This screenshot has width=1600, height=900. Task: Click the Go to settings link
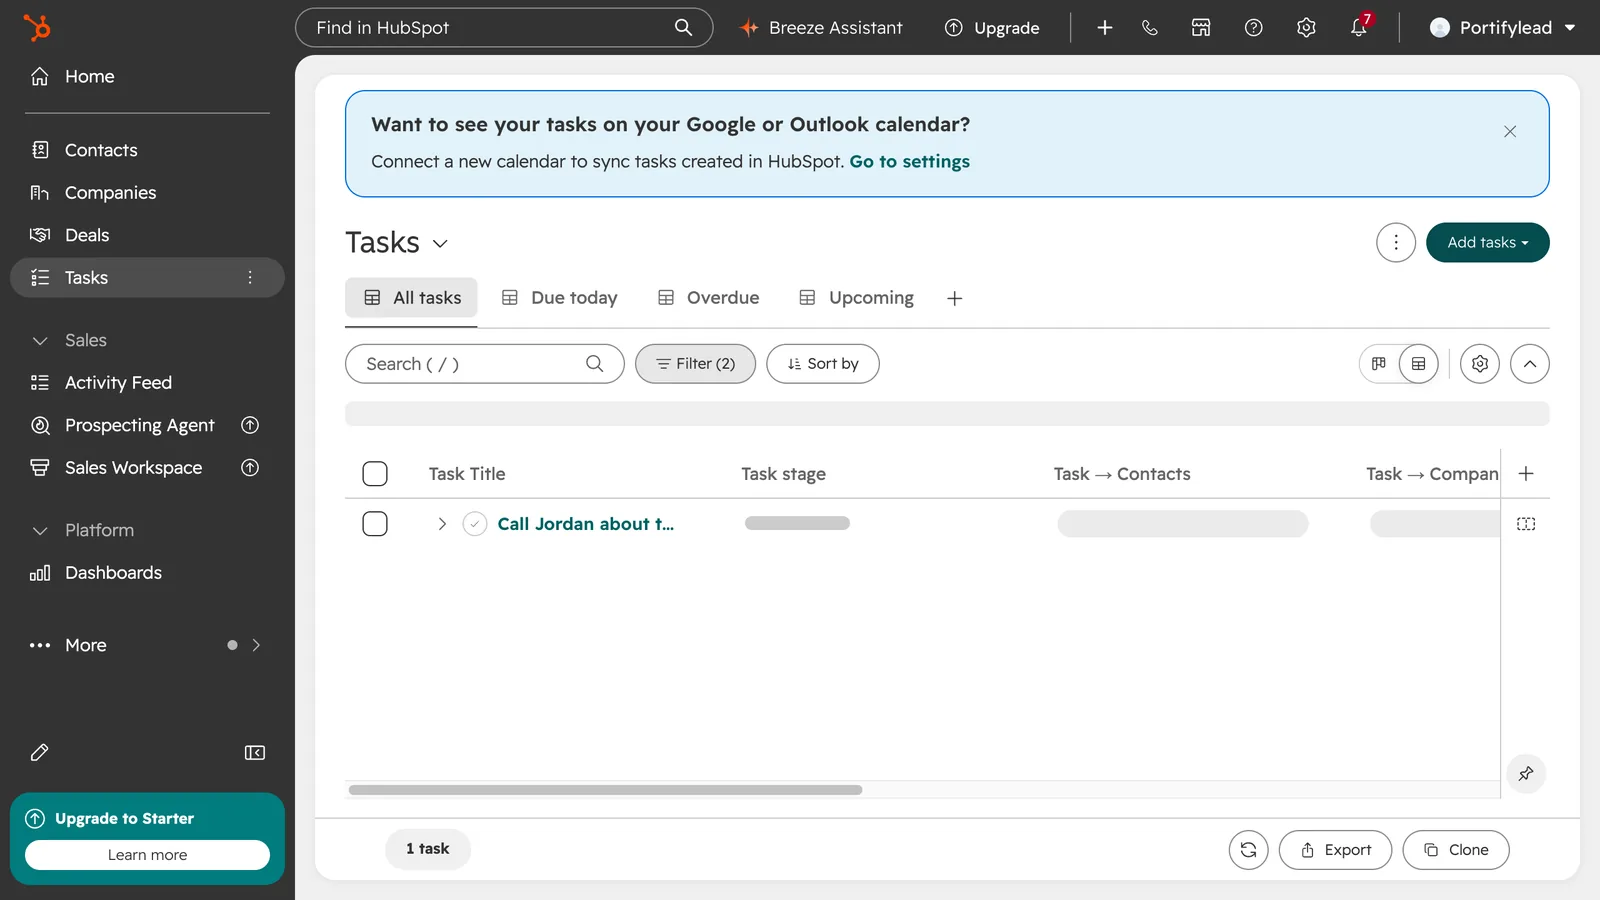(x=910, y=162)
